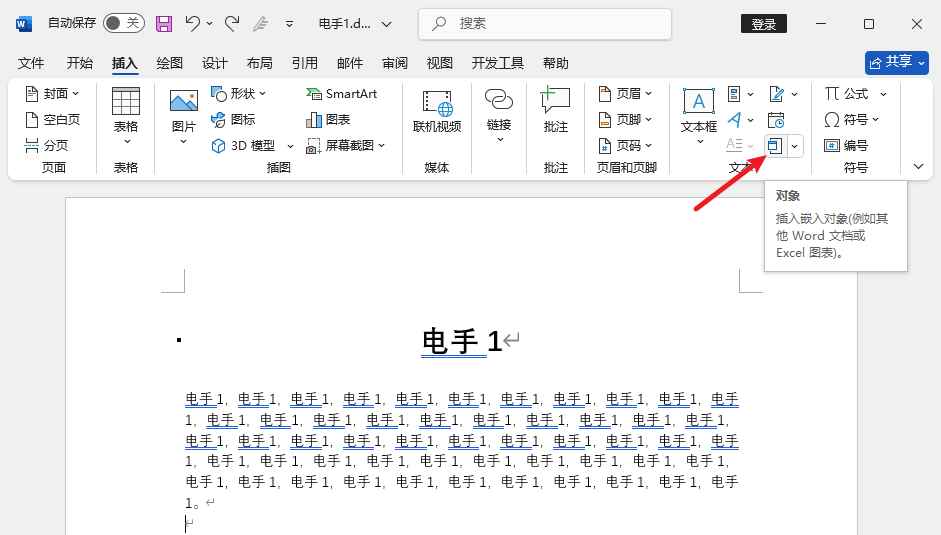This screenshot has width=941, height=535.
Task: Collapse the ribbon with the chevron
Action: click(x=918, y=166)
